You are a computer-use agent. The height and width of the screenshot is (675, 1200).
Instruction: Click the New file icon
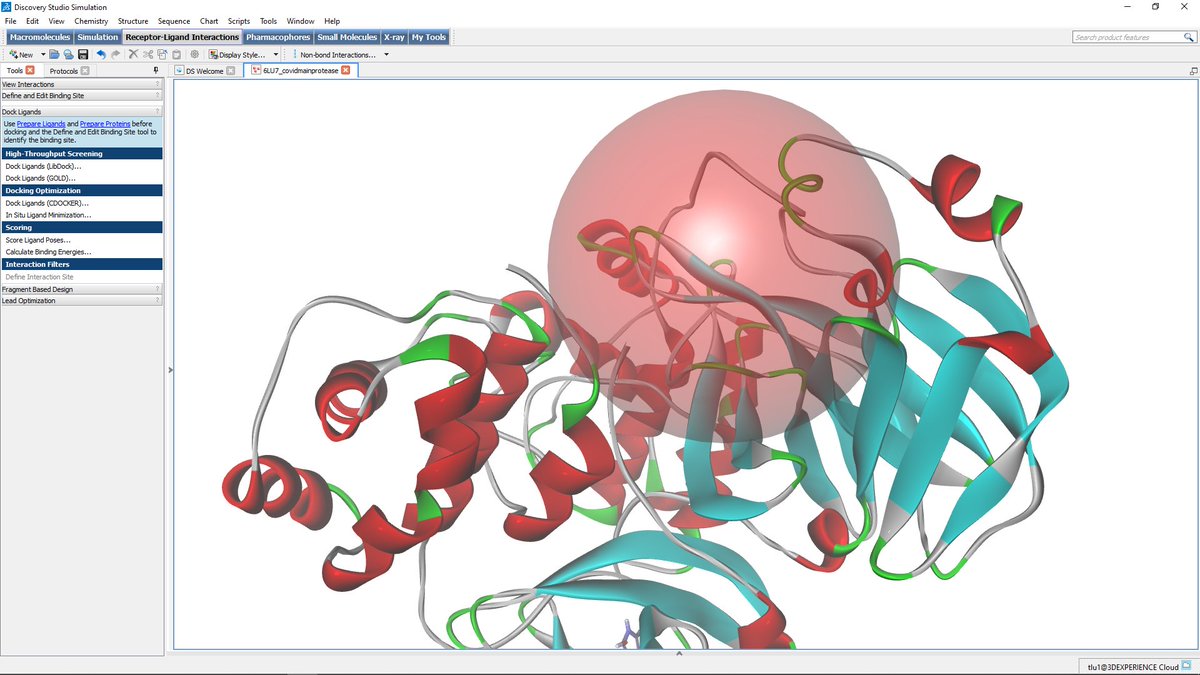pos(15,54)
